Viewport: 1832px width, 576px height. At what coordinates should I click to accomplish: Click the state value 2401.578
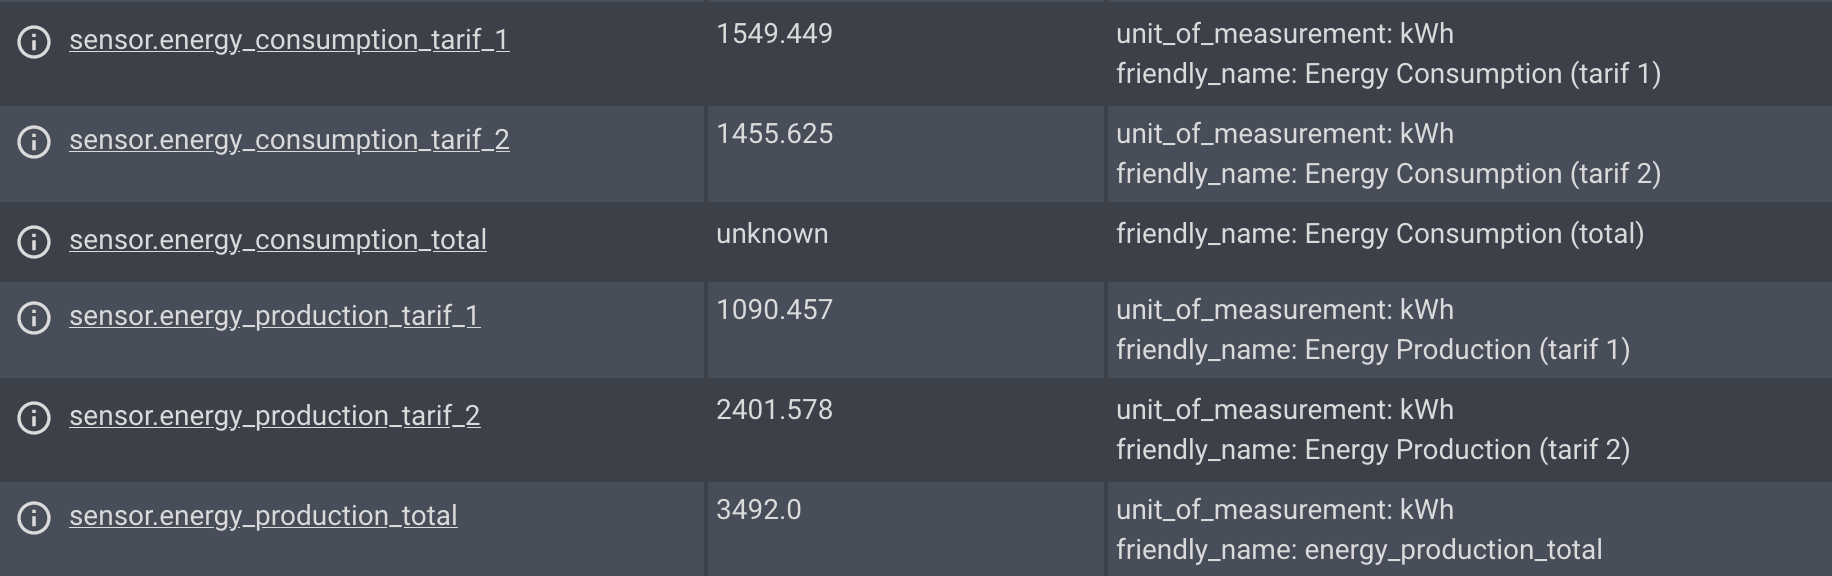[772, 410]
